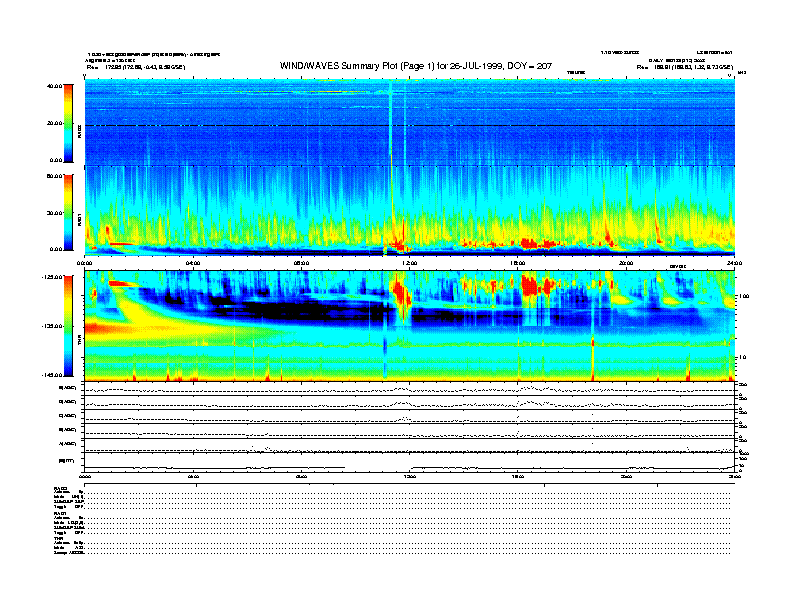Click the 08:00 tick label under the RAD1 spectrogram
Screen dimensions: 792x612
pos(301,263)
